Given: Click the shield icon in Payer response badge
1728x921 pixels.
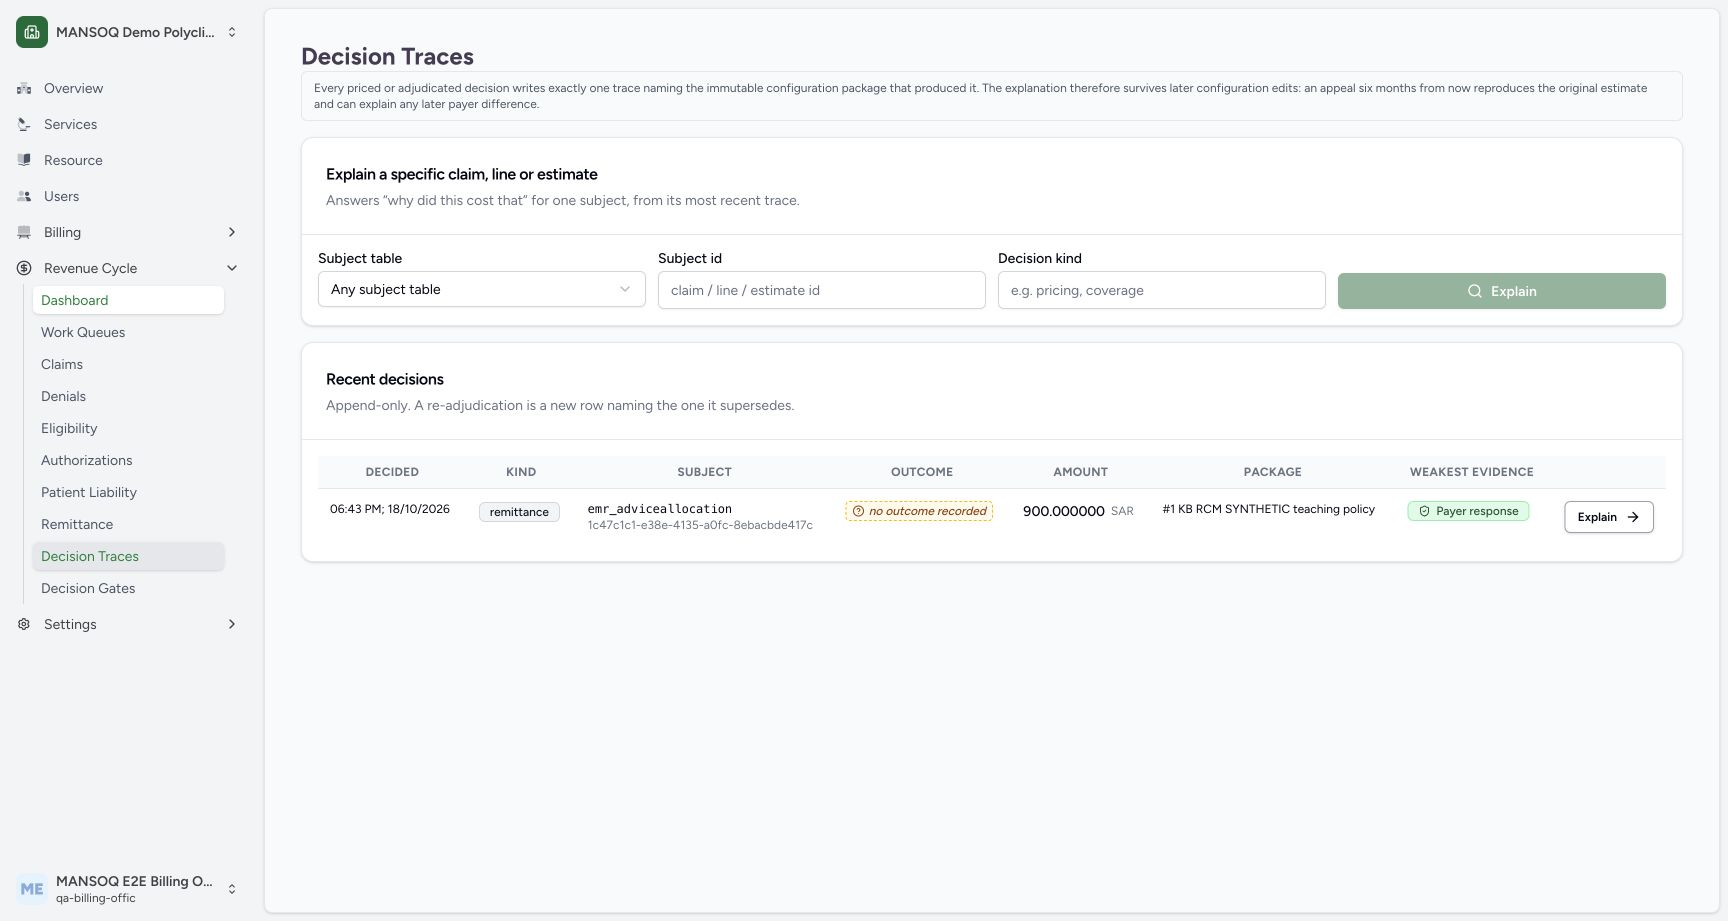Looking at the screenshot, I should pos(1424,511).
